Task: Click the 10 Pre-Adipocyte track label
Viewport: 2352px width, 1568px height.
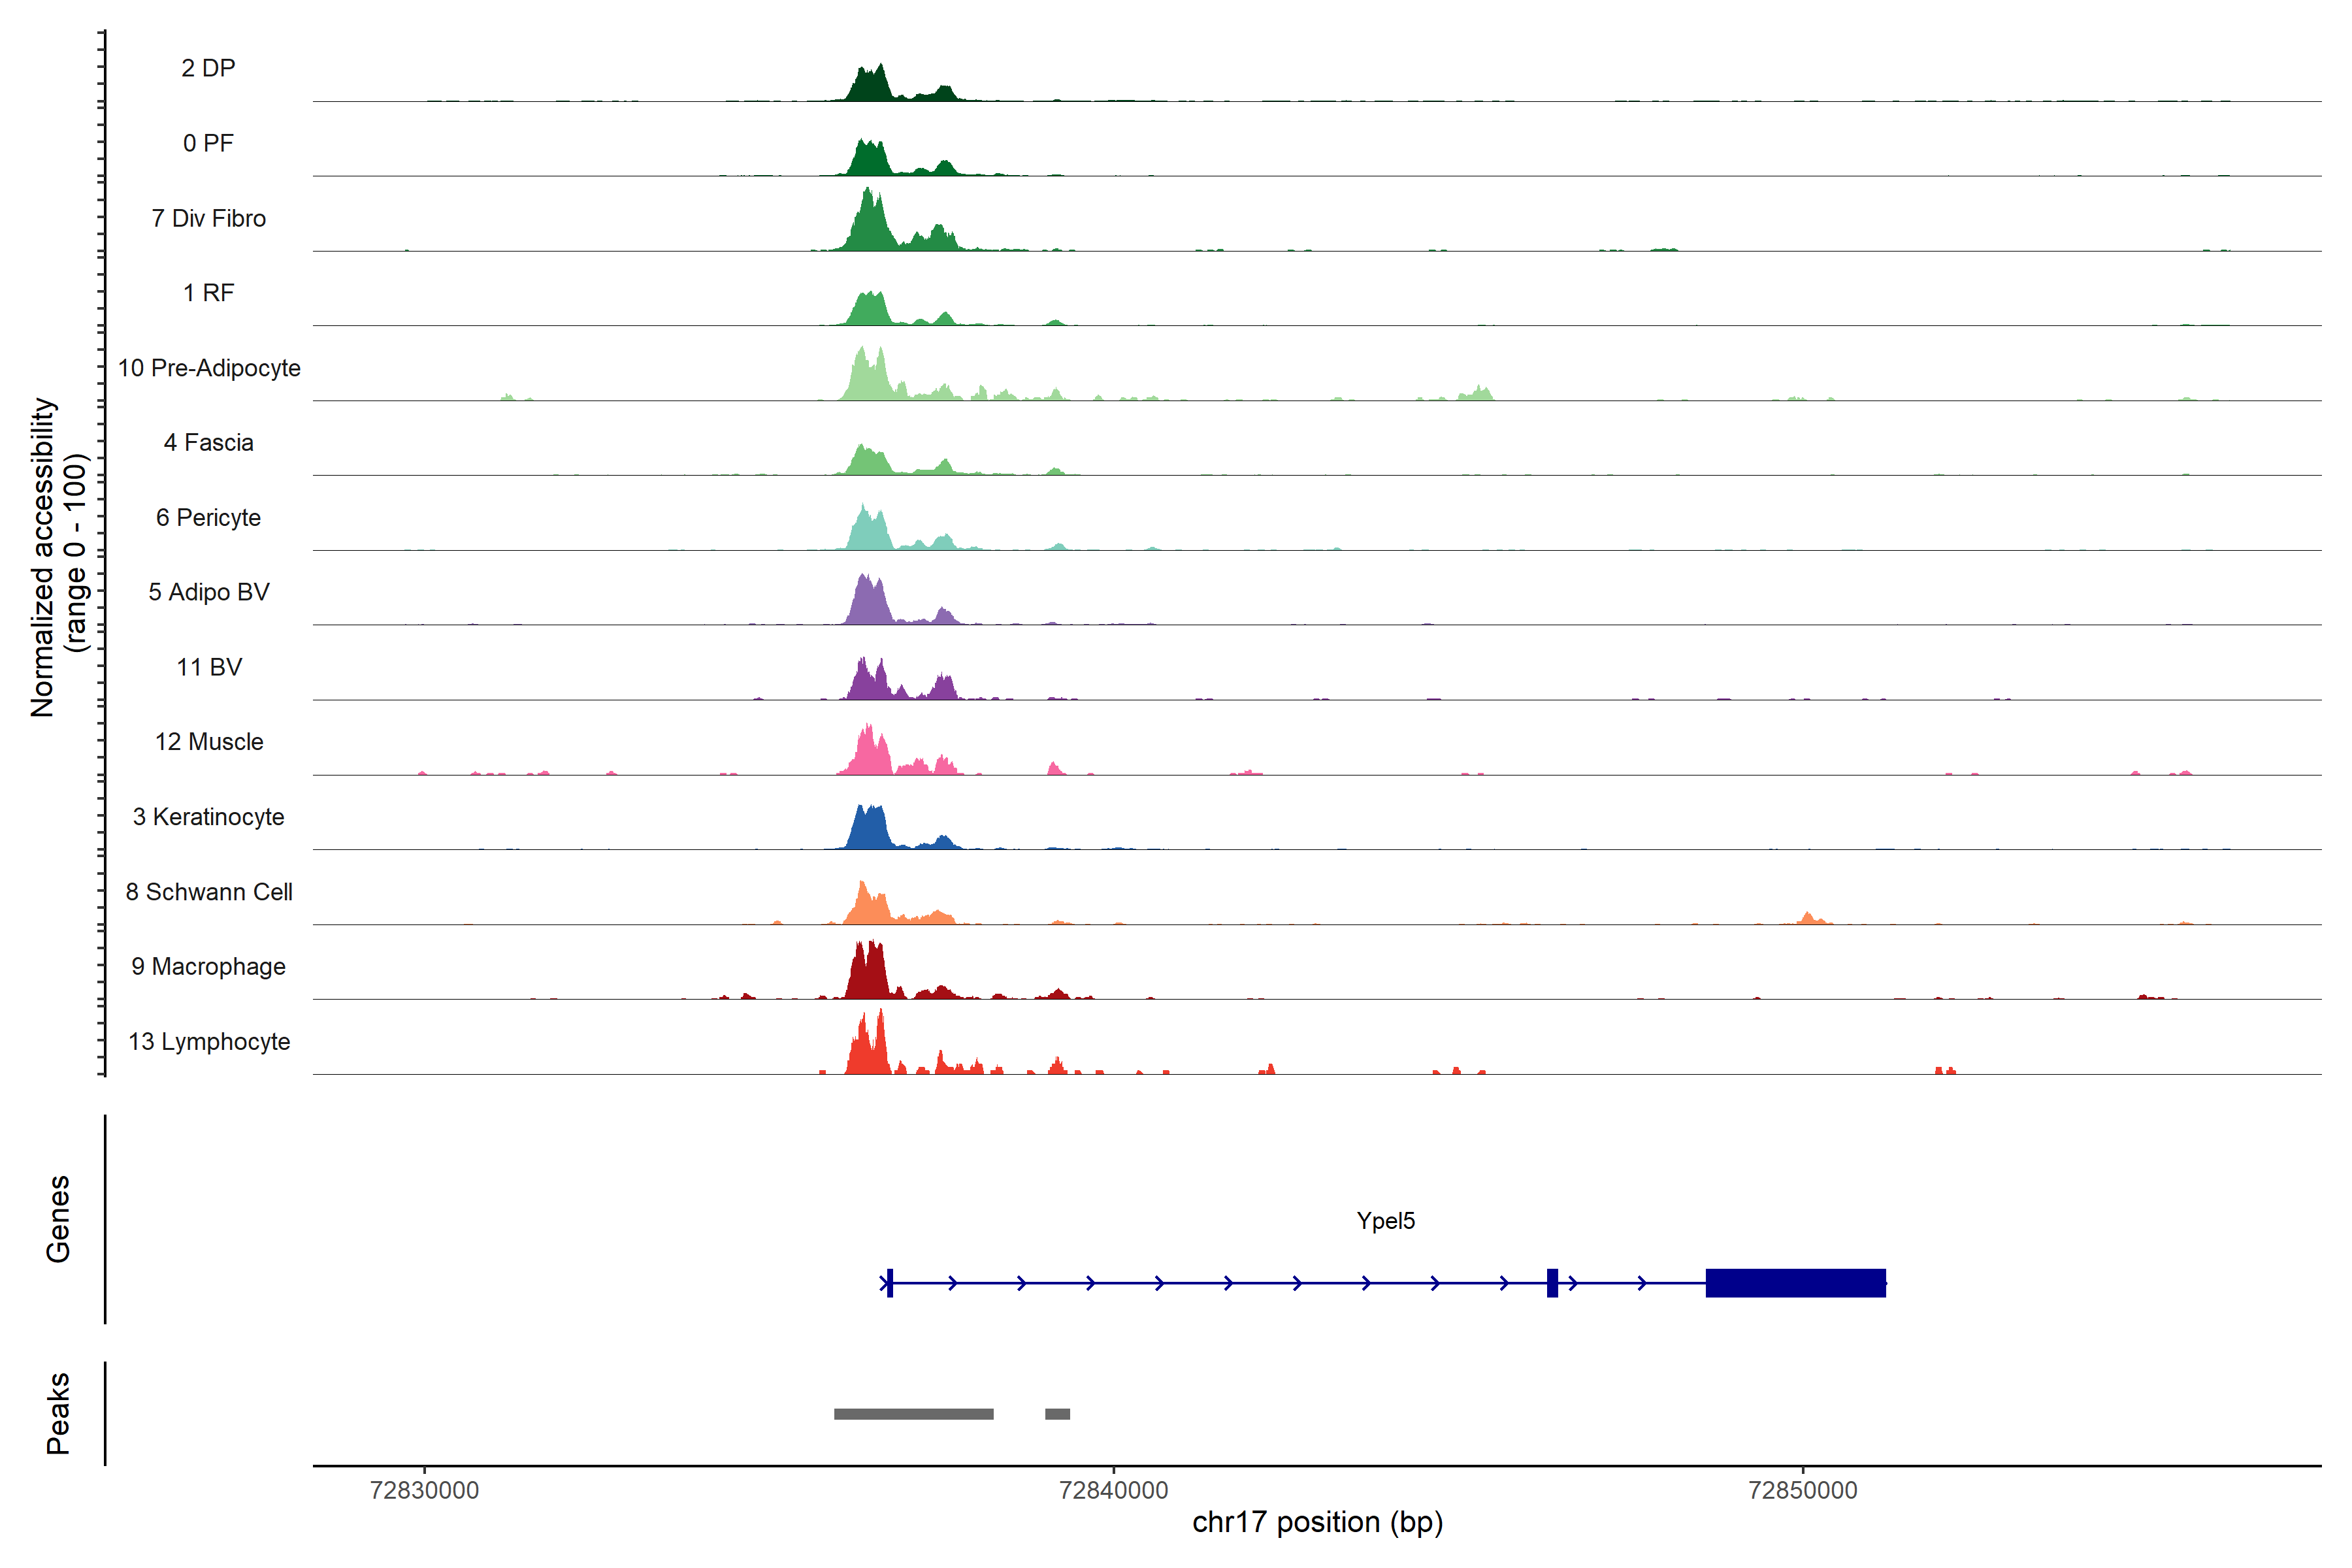Action: (x=209, y=368)
